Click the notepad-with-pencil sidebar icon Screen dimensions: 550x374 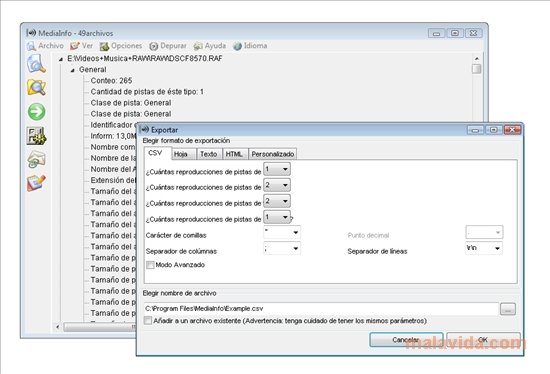[36, 183]
